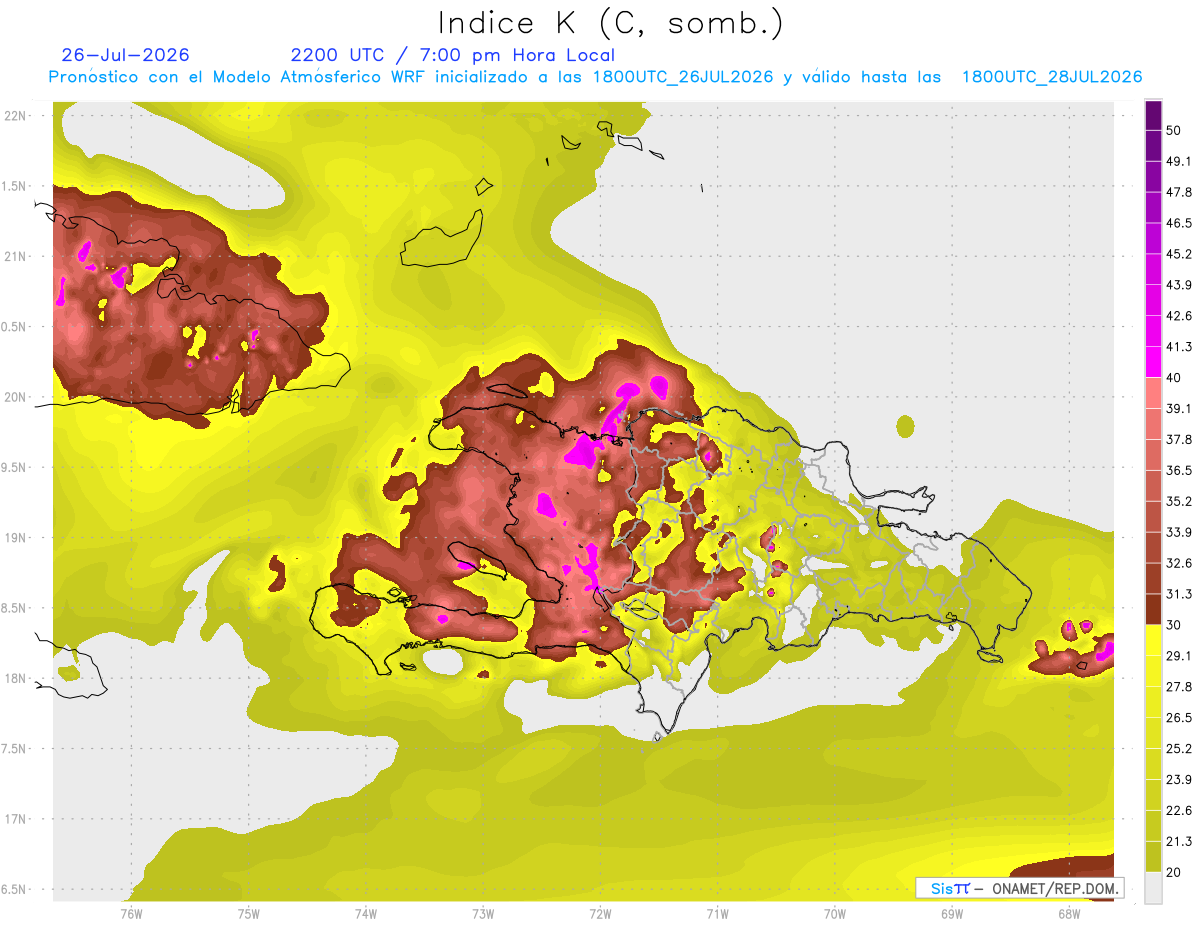This screenshot has width=1200, height=927.
Task: Click the Indice K title text
Action: pos(610,23)
